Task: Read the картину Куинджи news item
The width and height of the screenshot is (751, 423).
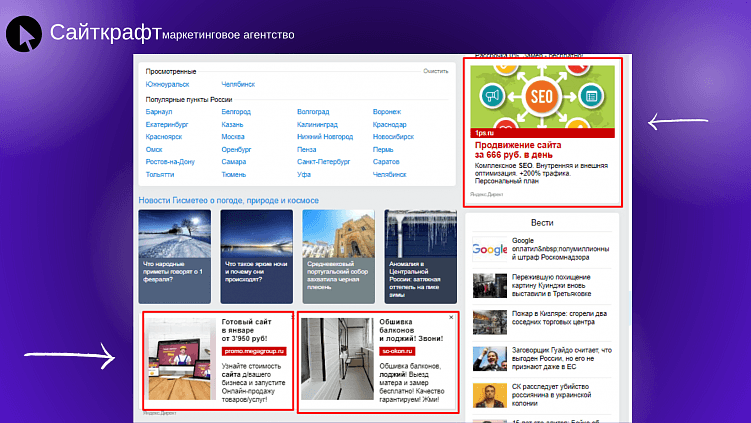Action: (x=552, y=286)
